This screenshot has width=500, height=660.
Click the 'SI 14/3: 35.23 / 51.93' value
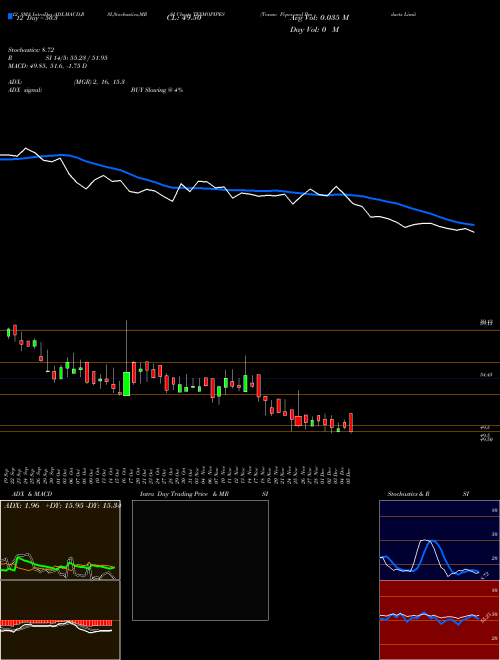(77, 58)
